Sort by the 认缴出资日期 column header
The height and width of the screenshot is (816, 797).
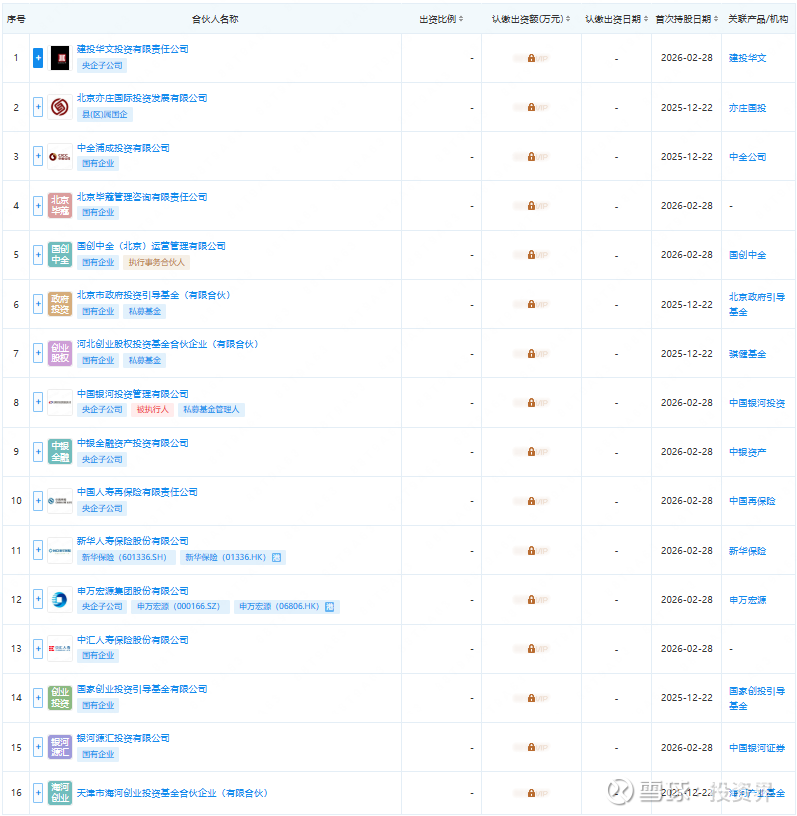(x=616, y=19)
